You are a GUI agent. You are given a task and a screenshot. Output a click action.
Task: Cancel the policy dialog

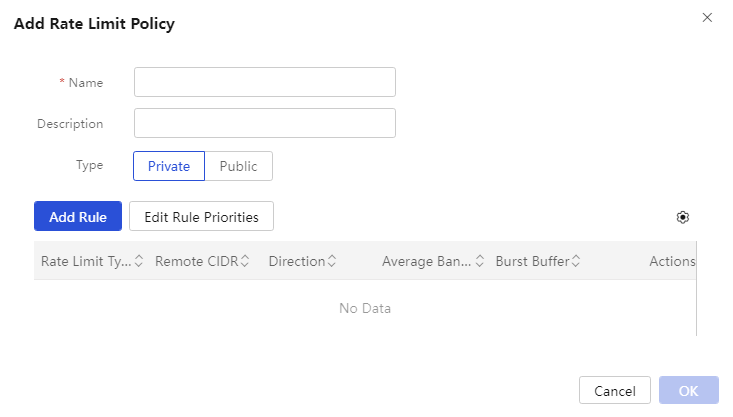(615, 390)
